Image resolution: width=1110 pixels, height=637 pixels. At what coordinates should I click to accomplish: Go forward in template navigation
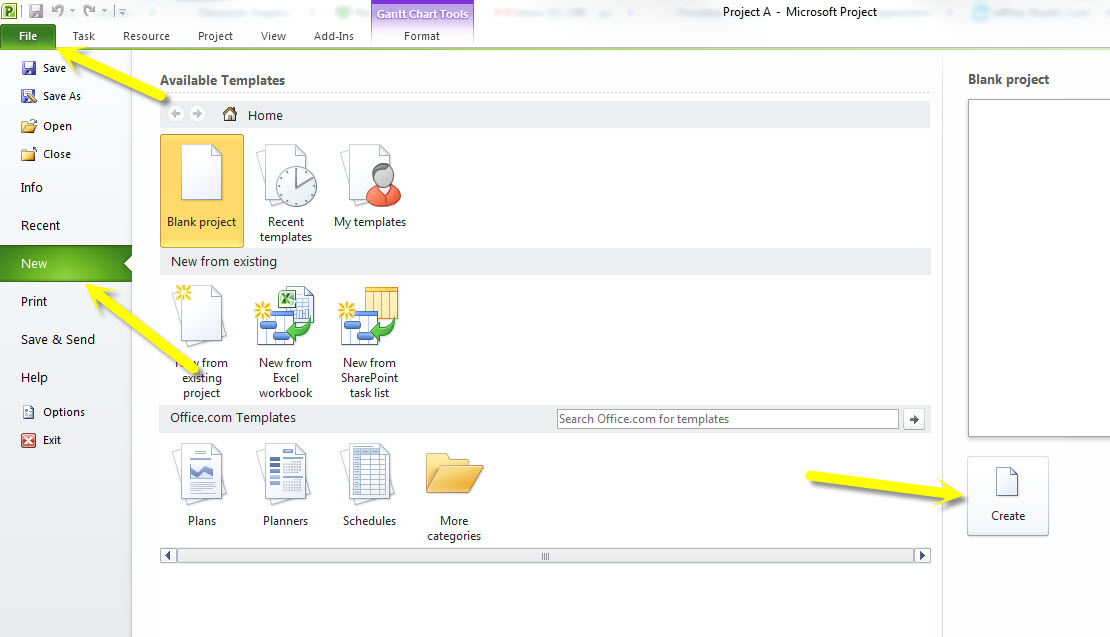[x=198, y=114]
